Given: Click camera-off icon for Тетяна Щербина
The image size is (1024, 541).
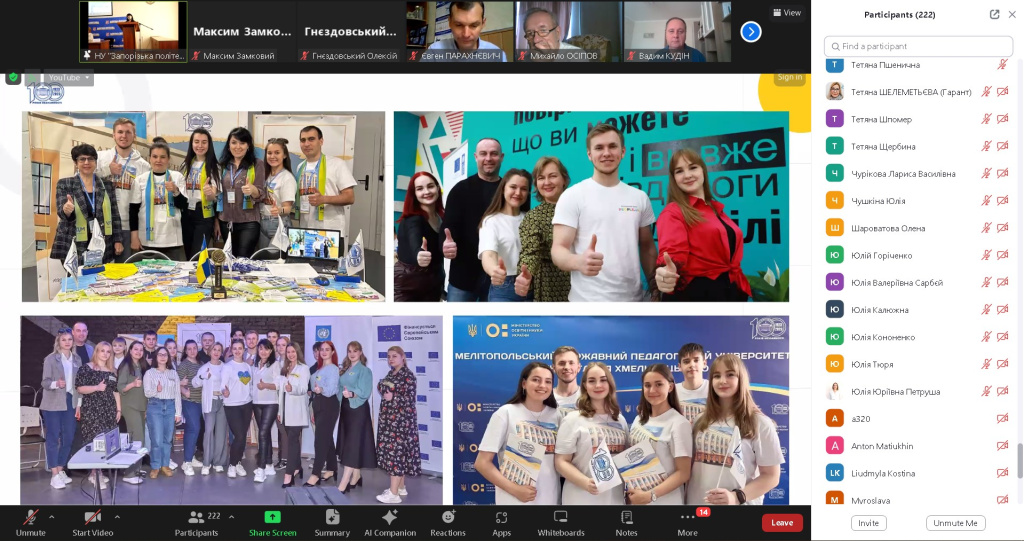Looking at the screenshot, I should (1002, 146).
